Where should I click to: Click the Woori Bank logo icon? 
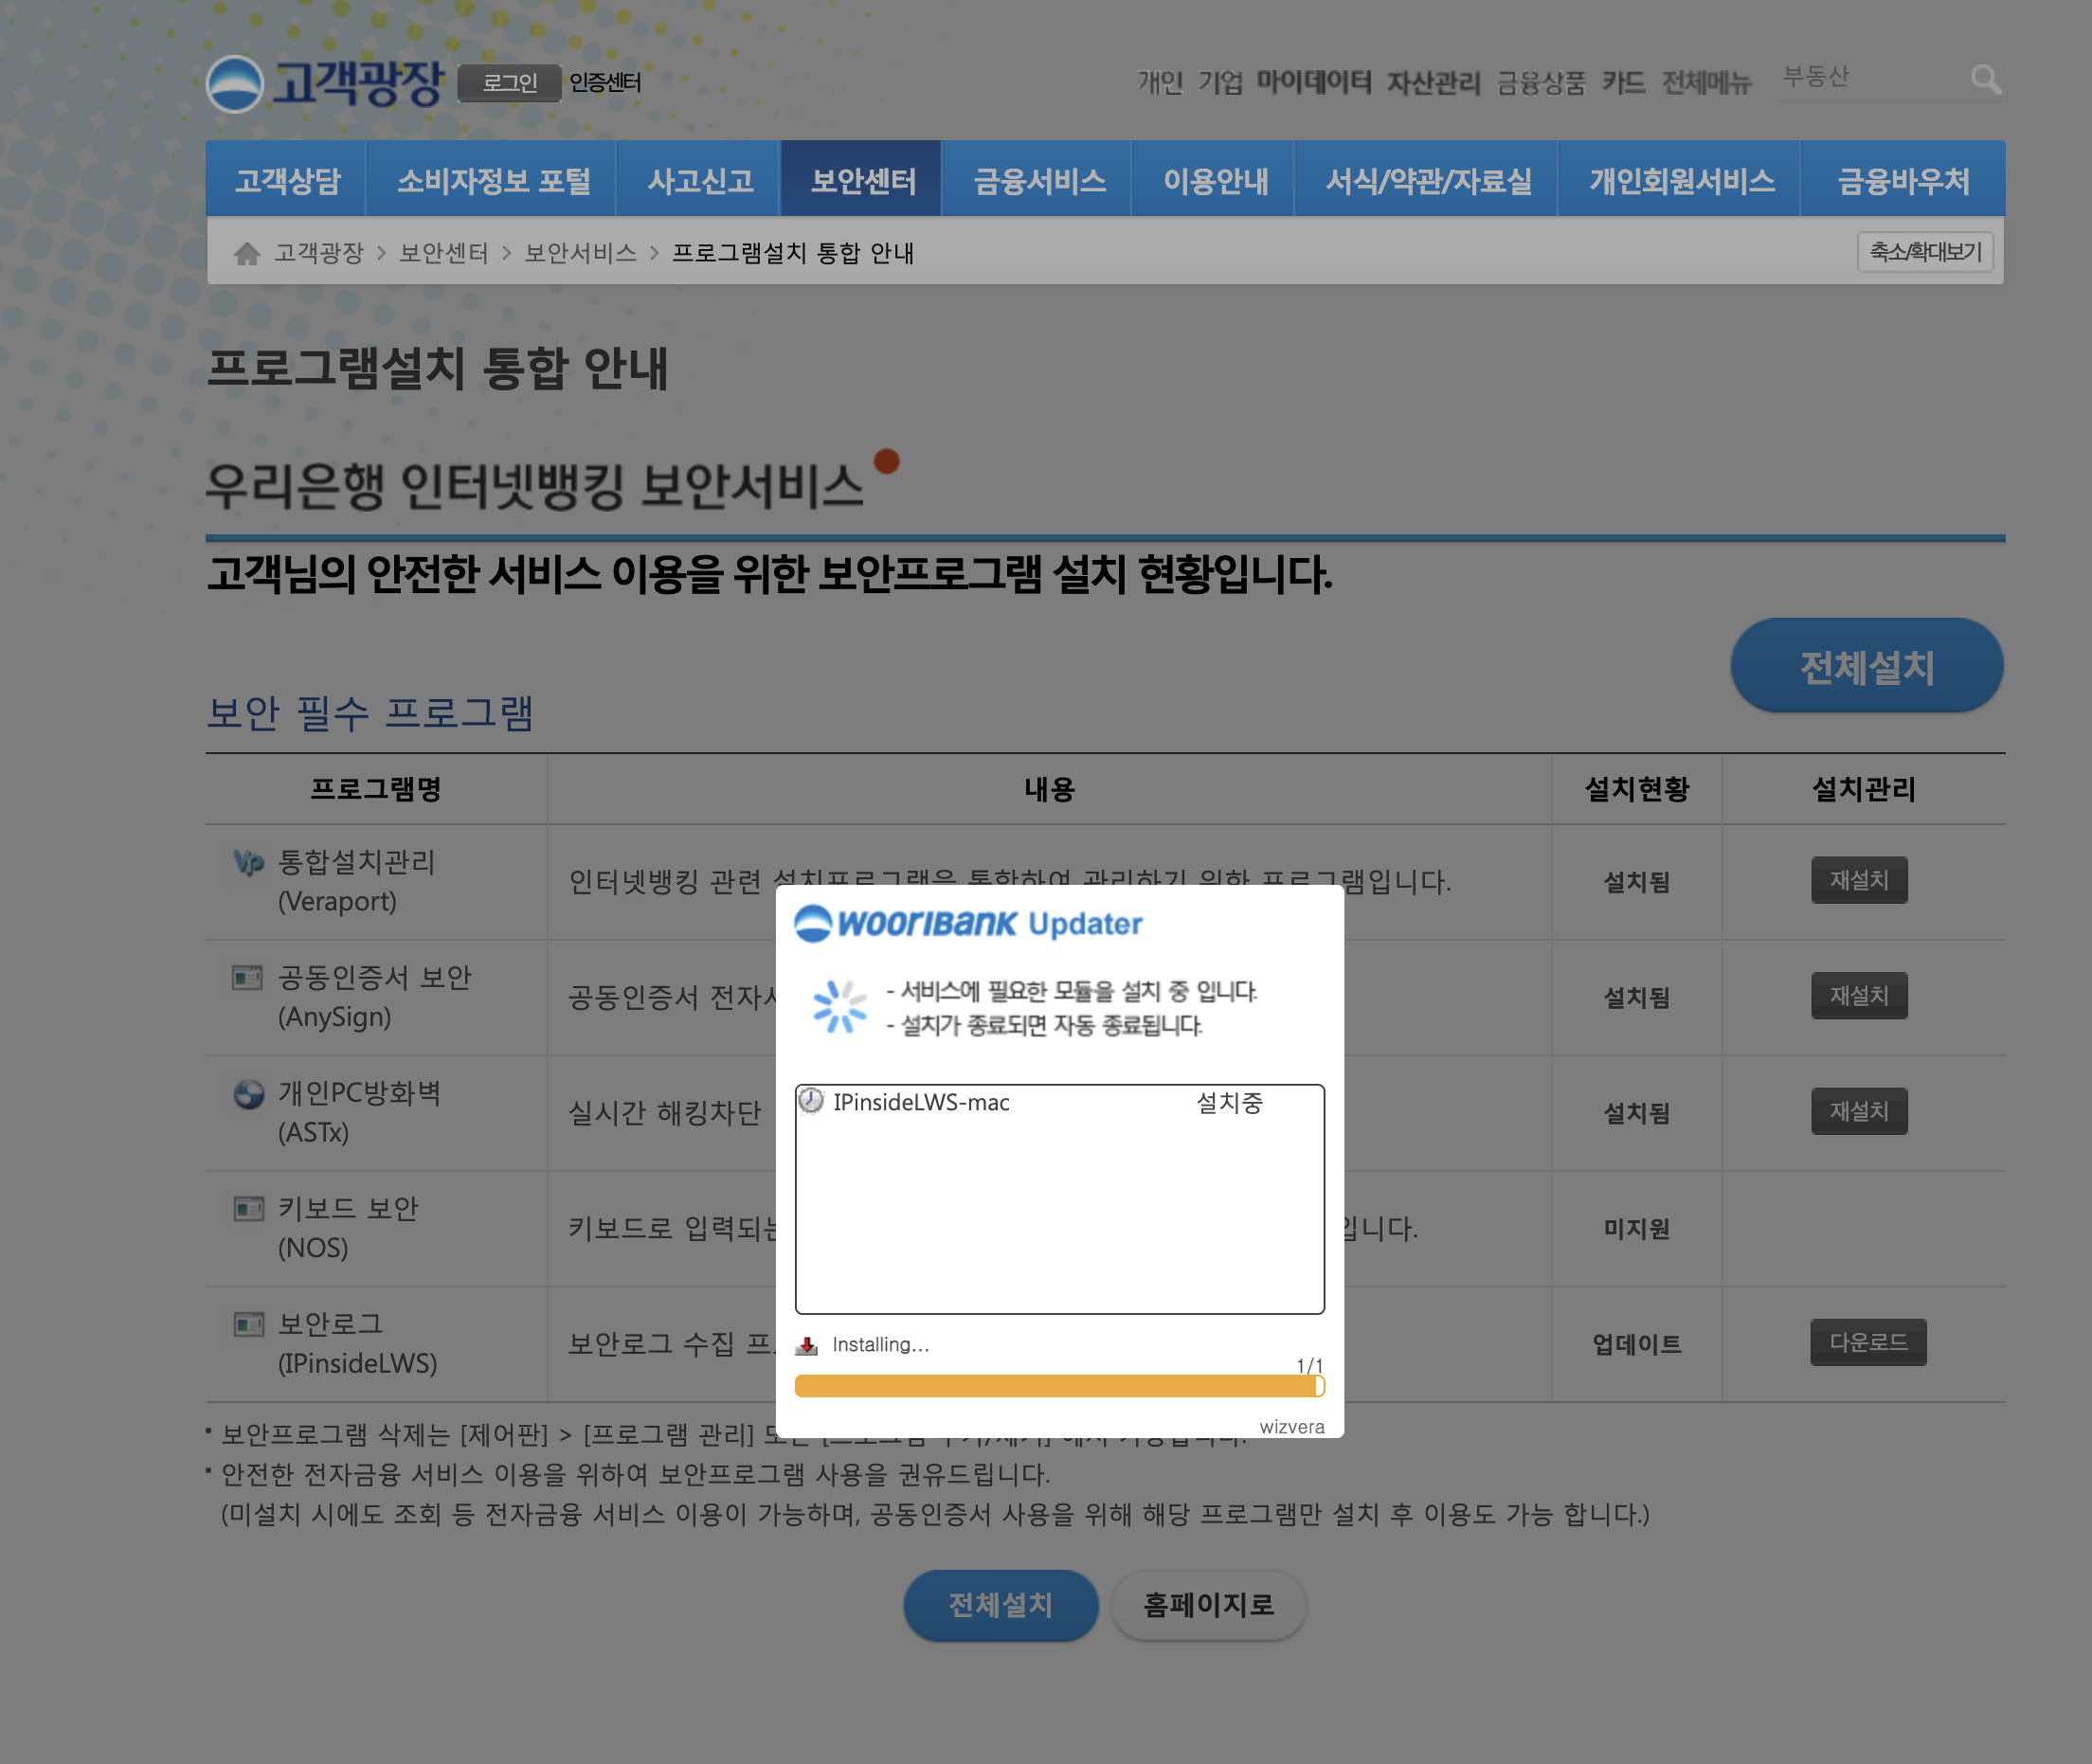click(x=235, y=84)
